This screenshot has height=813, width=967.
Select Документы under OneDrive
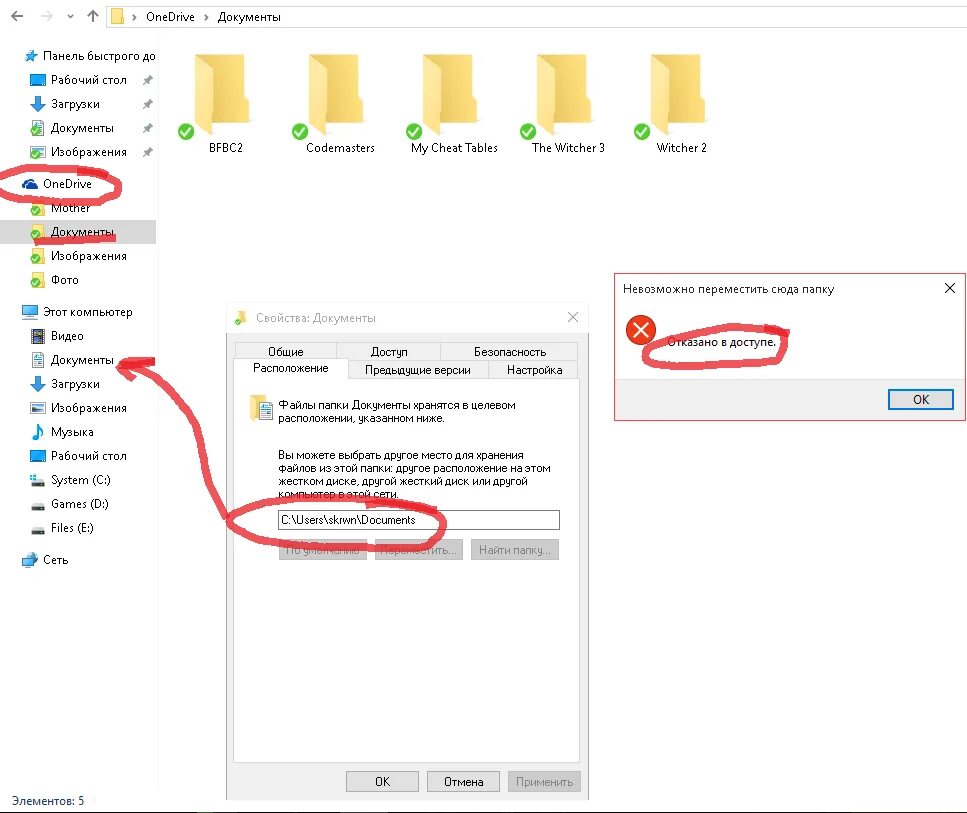coord(81,232)
